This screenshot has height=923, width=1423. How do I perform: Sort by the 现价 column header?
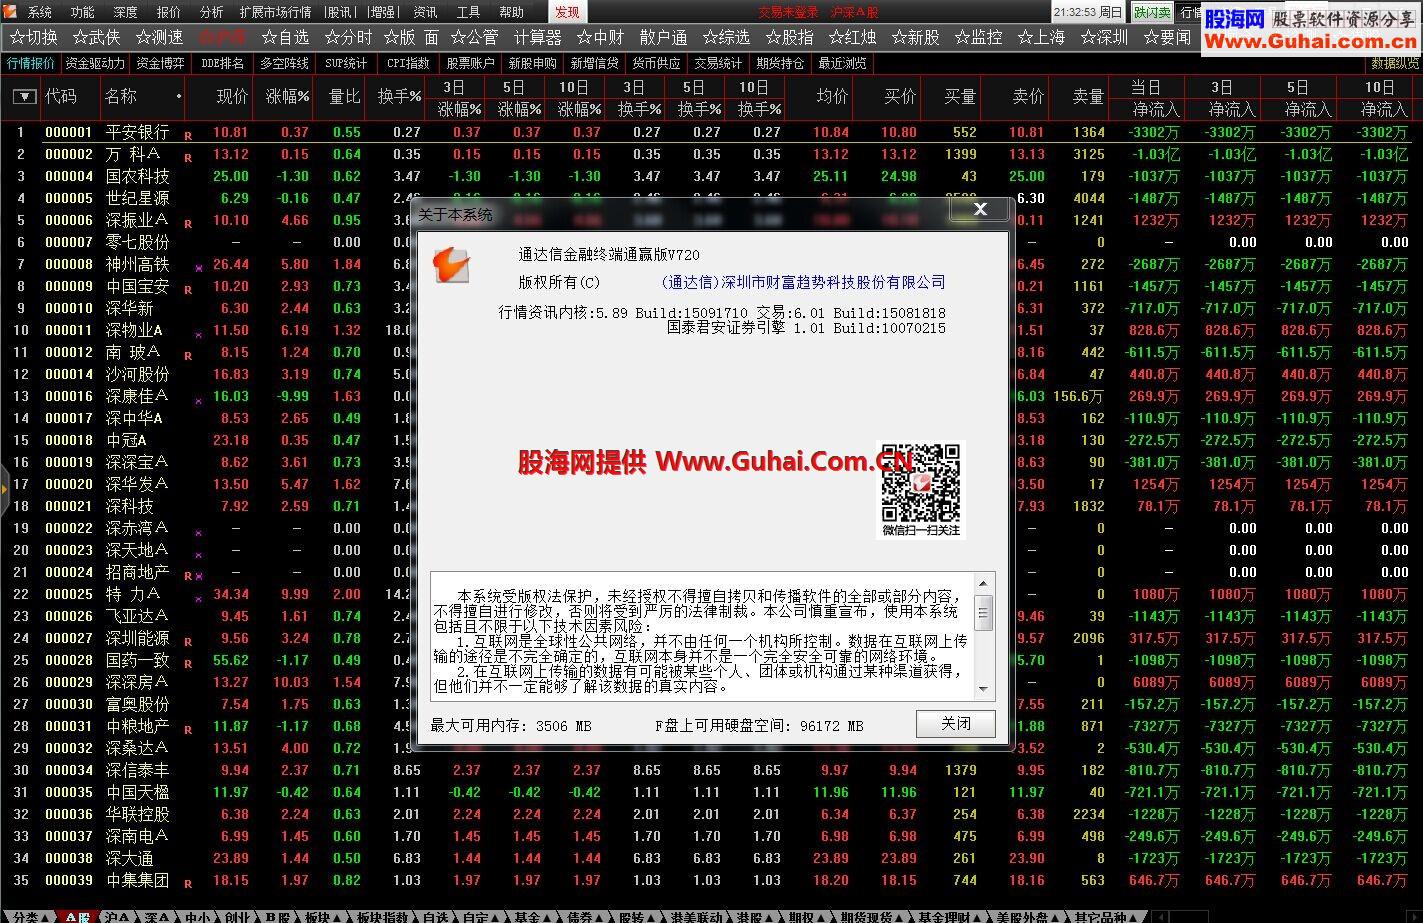coord(232,97)
